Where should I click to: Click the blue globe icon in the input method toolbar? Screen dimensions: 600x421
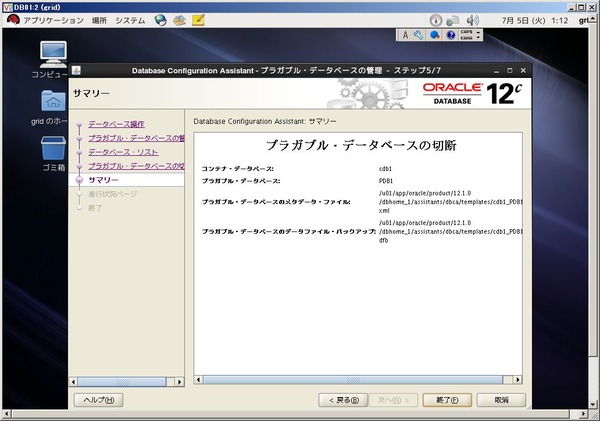[x=435, y=35]
